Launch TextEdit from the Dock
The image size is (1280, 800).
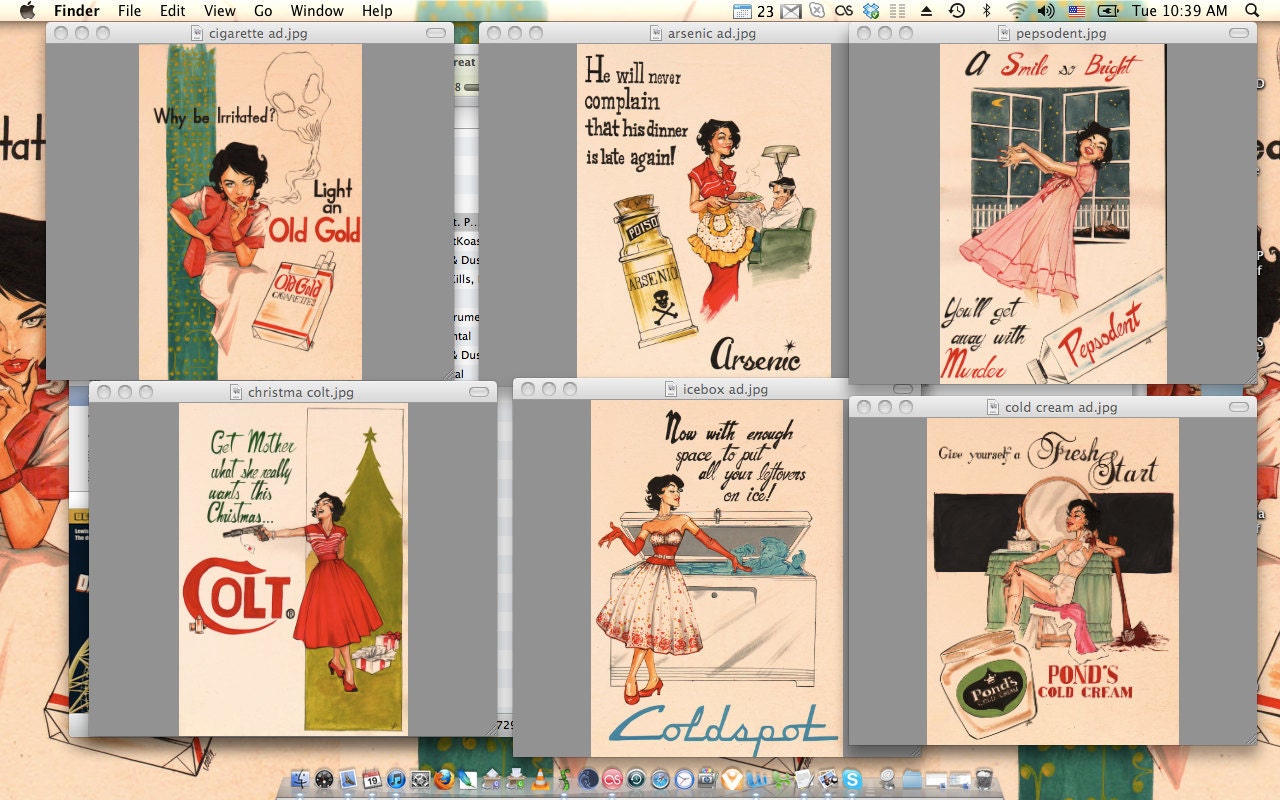[803, 779]
